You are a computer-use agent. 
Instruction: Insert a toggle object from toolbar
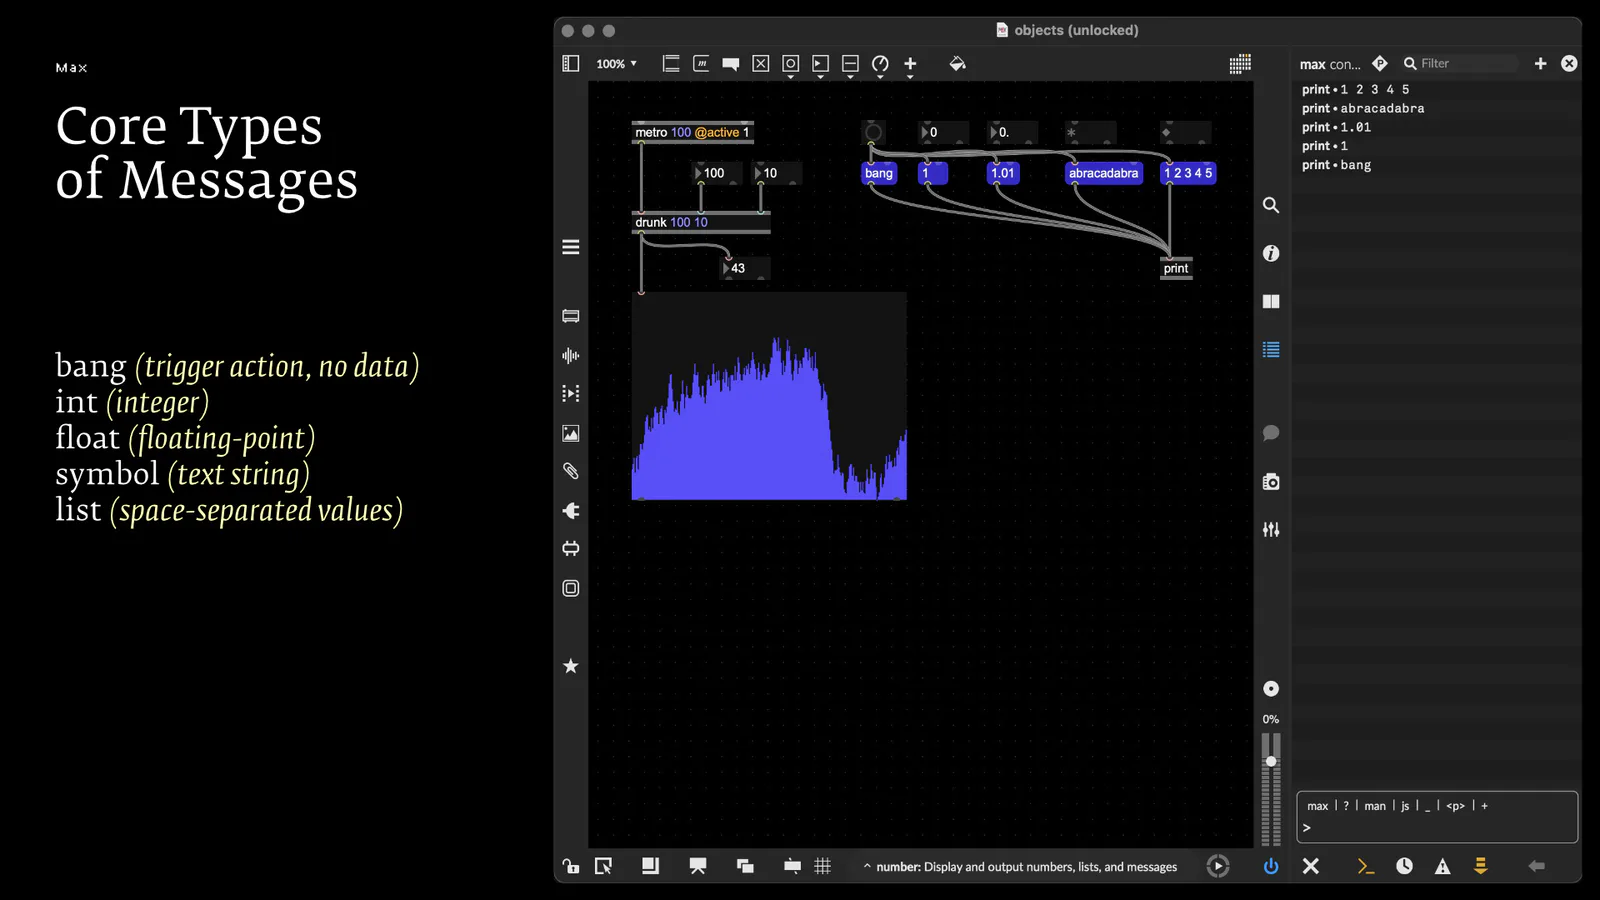coord(761,64)
